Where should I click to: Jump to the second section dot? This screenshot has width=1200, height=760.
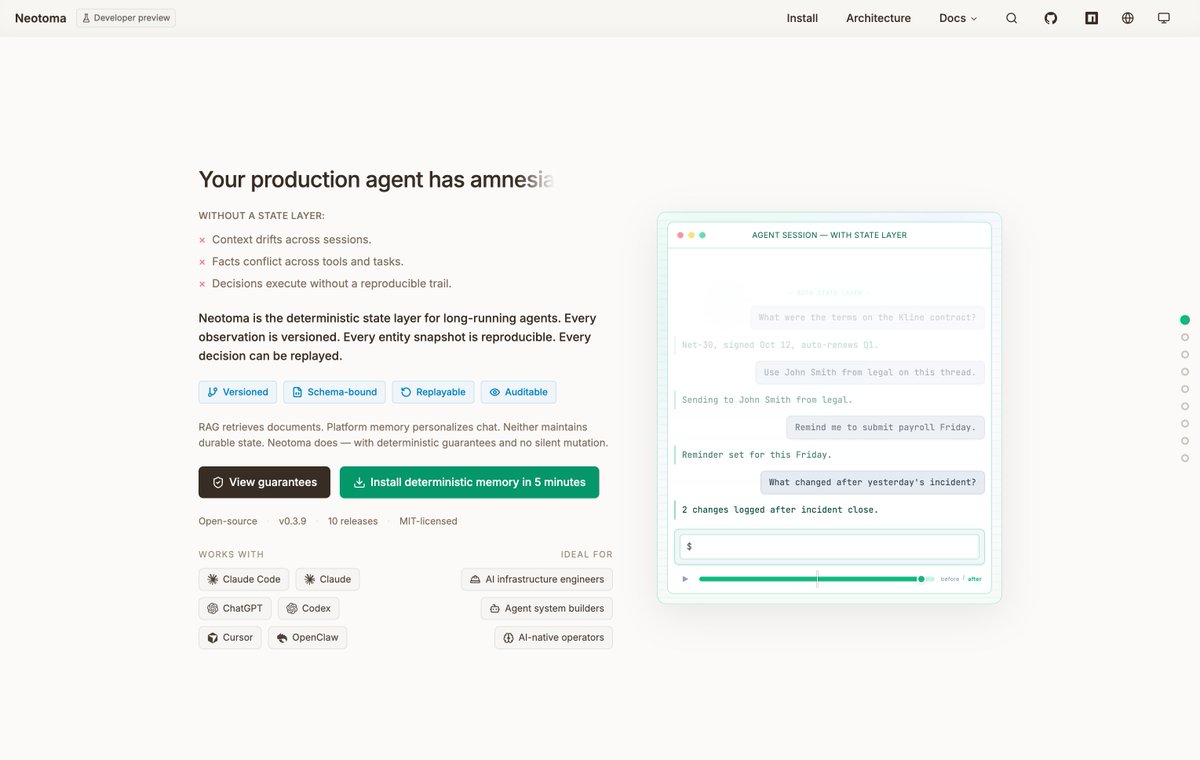point(1185,337)
